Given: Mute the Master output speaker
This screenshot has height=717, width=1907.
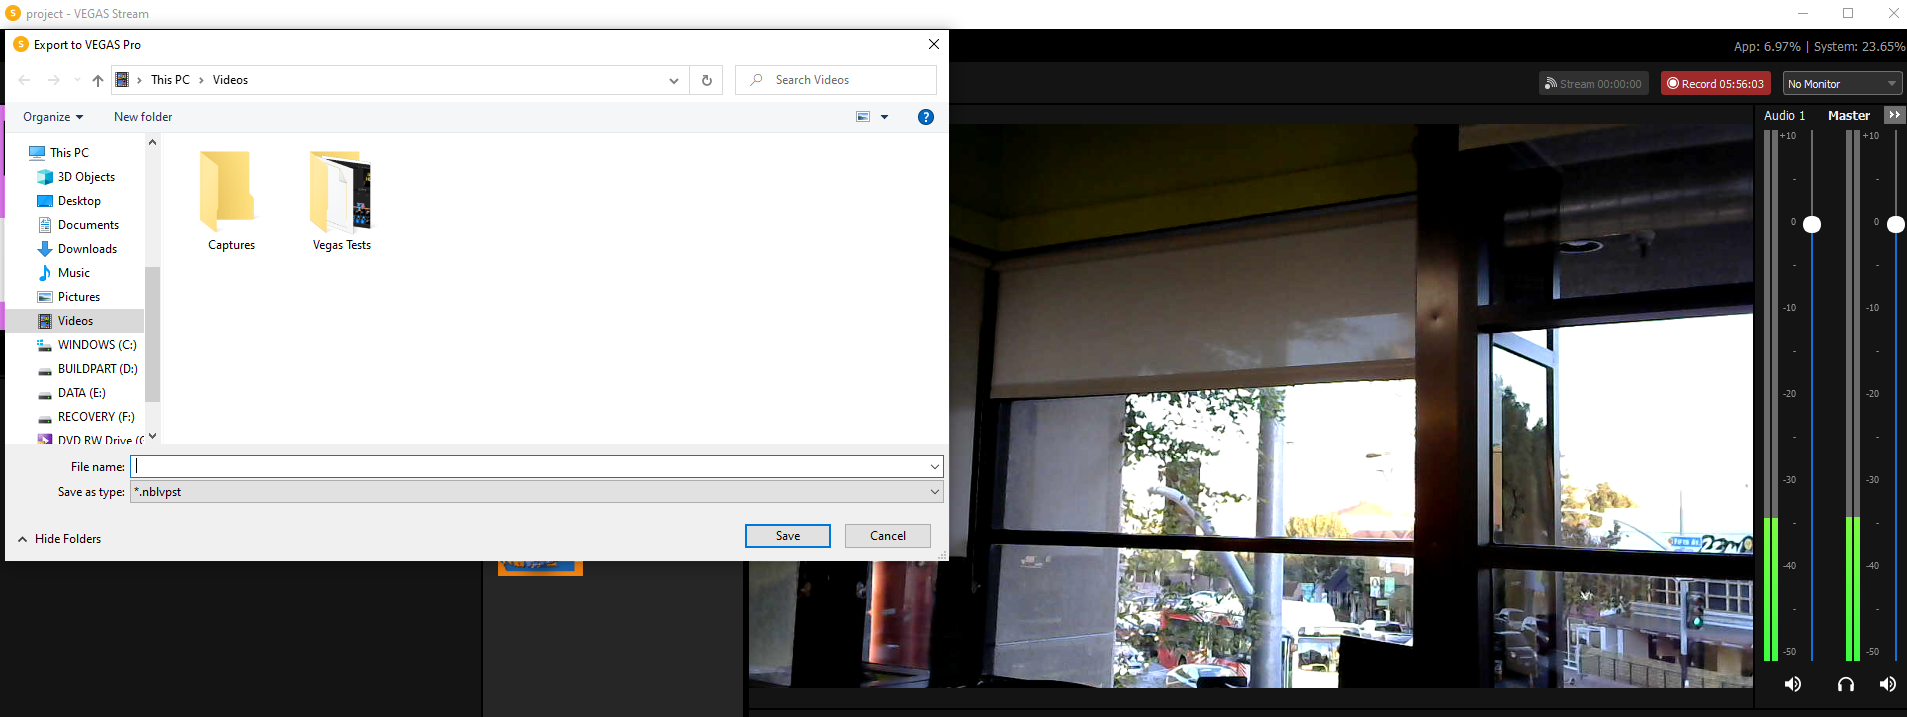Looking at the screenshot, I should [1887, 684].
